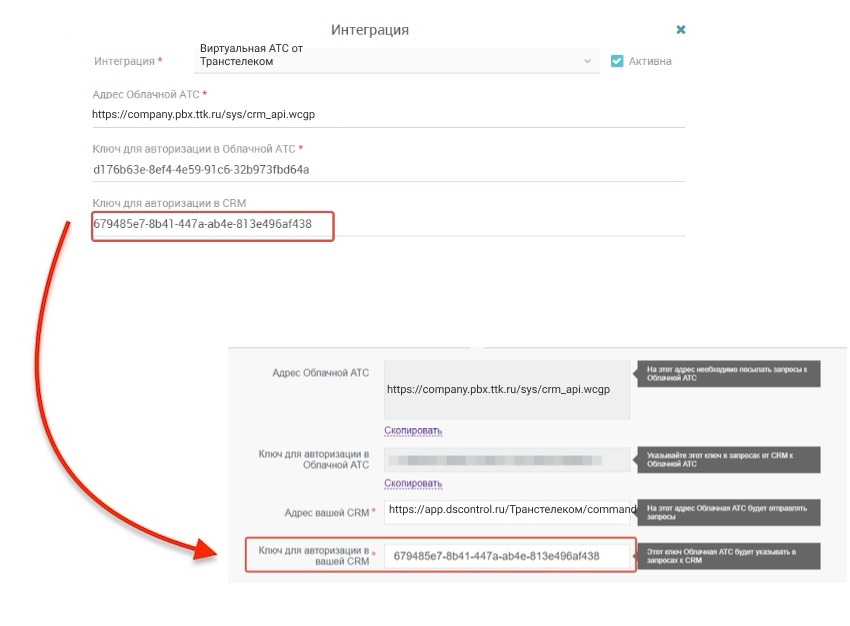Screen dimensions: 850x626
Task: Toggle the Активна checkbox
Action: pos(617,61)
